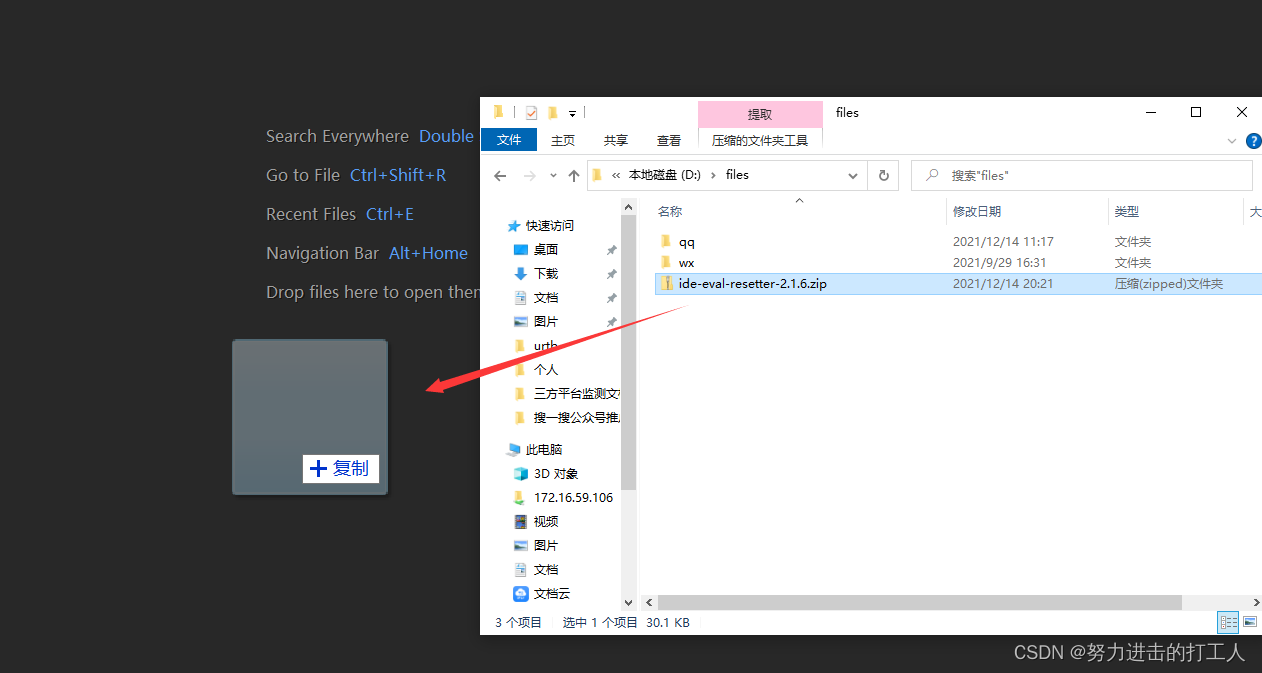The image size is (1262, 673).
Task: Close the files Explorer window
Action: point(1241,112)
